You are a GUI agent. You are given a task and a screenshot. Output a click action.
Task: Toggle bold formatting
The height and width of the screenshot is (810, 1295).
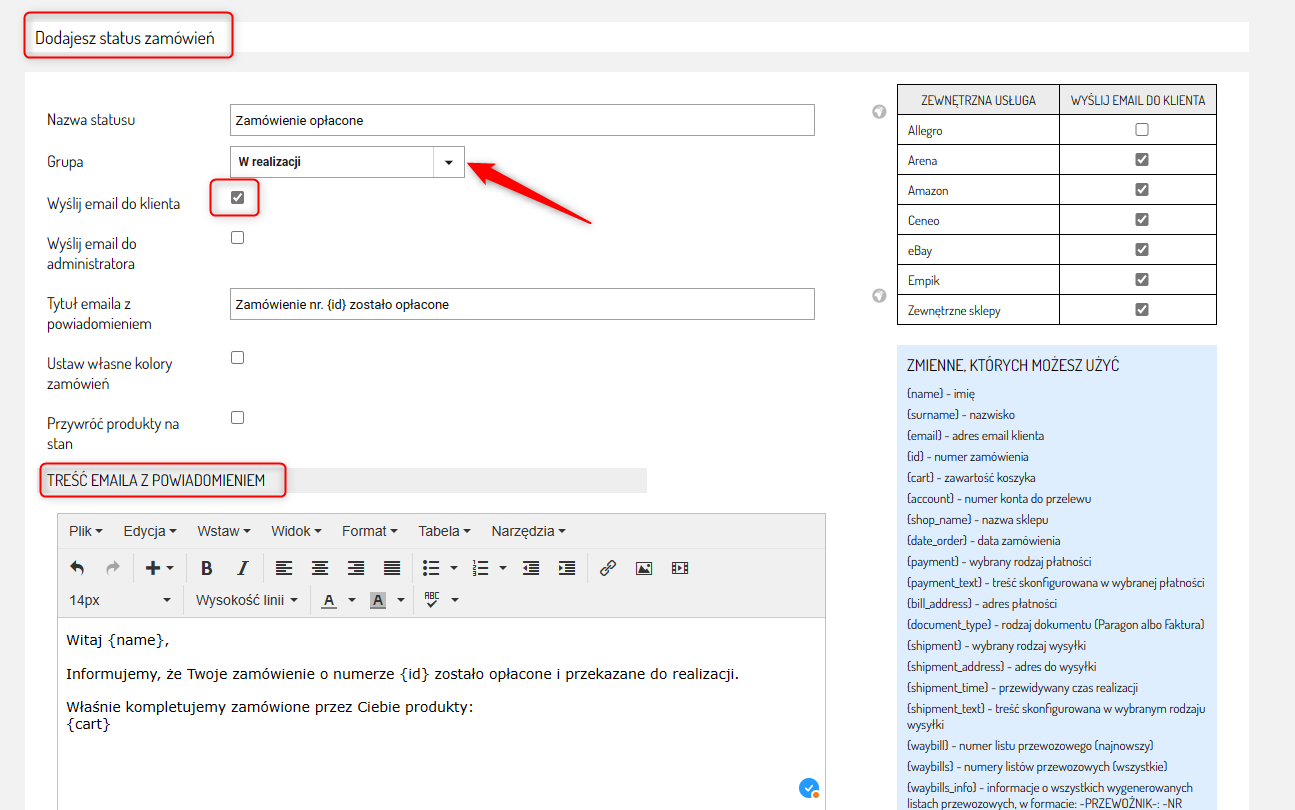tap(206, 568)
